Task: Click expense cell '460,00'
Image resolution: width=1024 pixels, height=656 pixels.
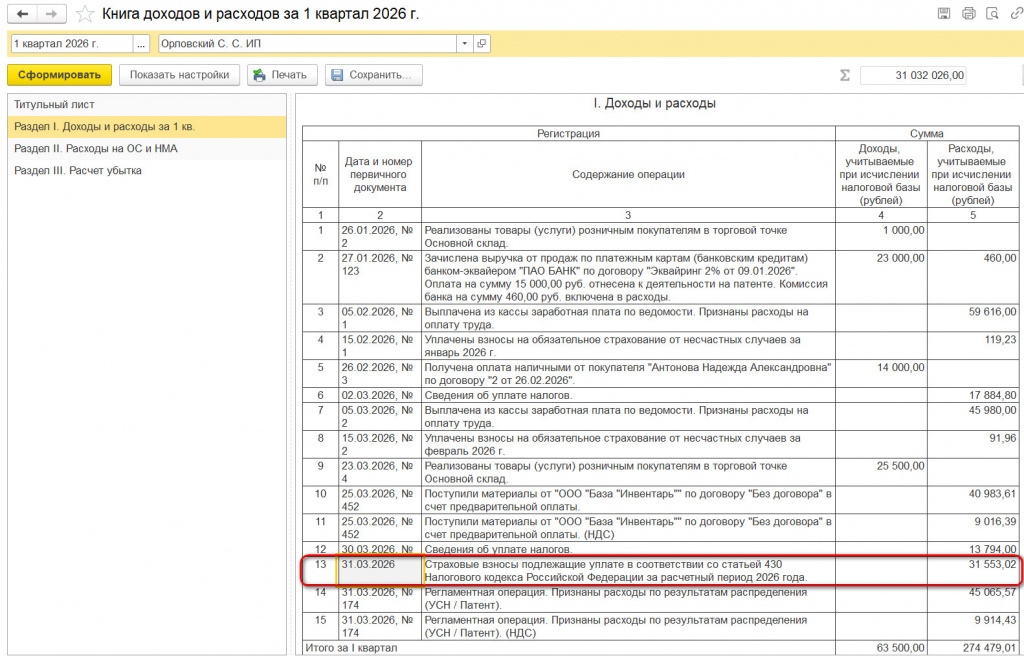Action: point(973,278)
